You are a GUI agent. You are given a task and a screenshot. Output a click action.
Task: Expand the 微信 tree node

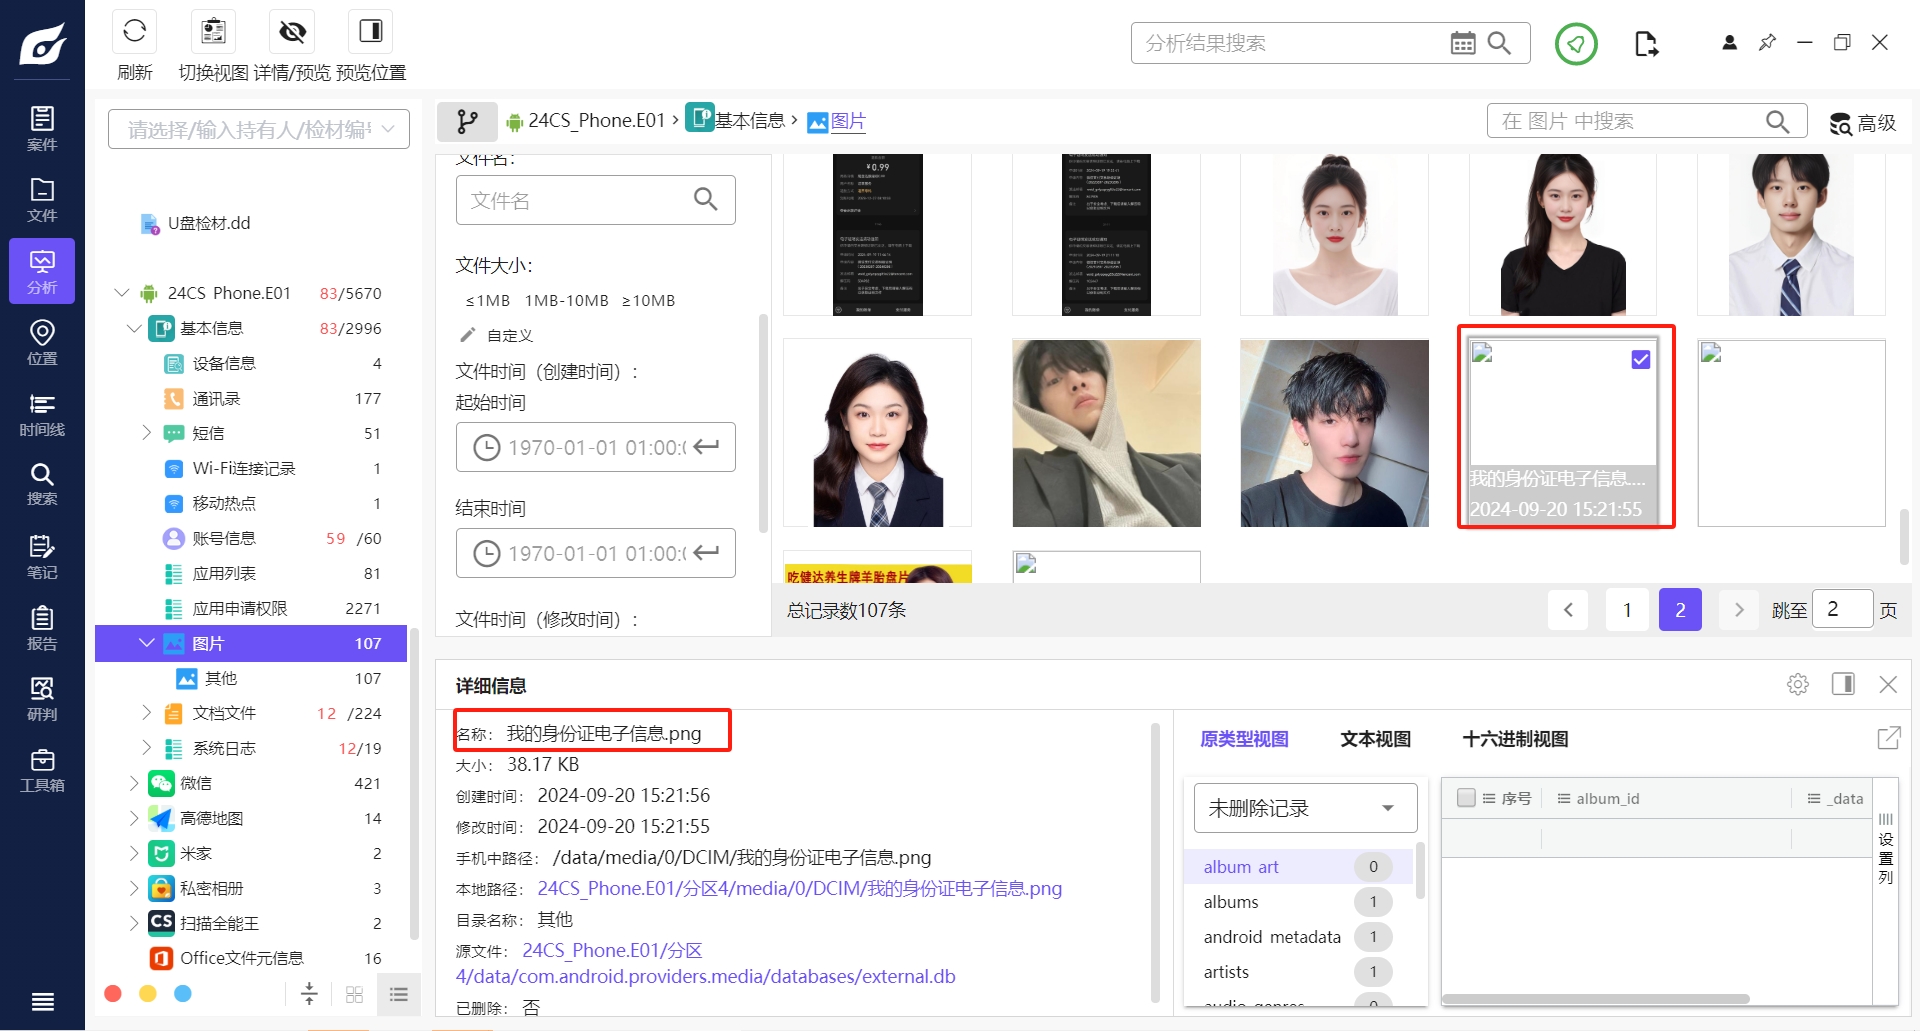pos(133,783)
